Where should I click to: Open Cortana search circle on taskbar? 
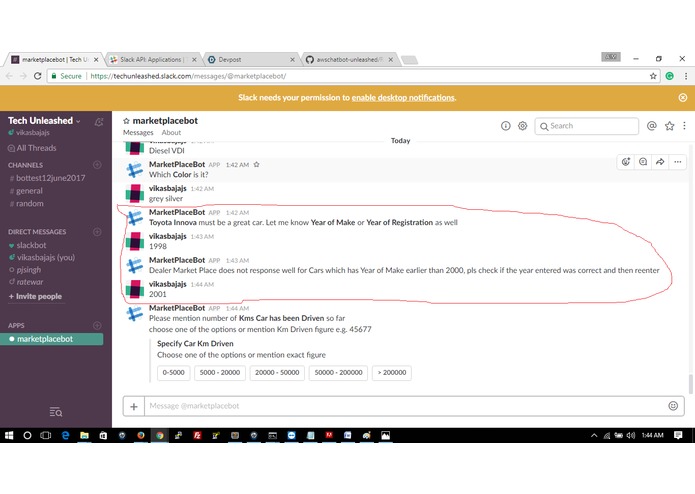(x=27, y=436)
